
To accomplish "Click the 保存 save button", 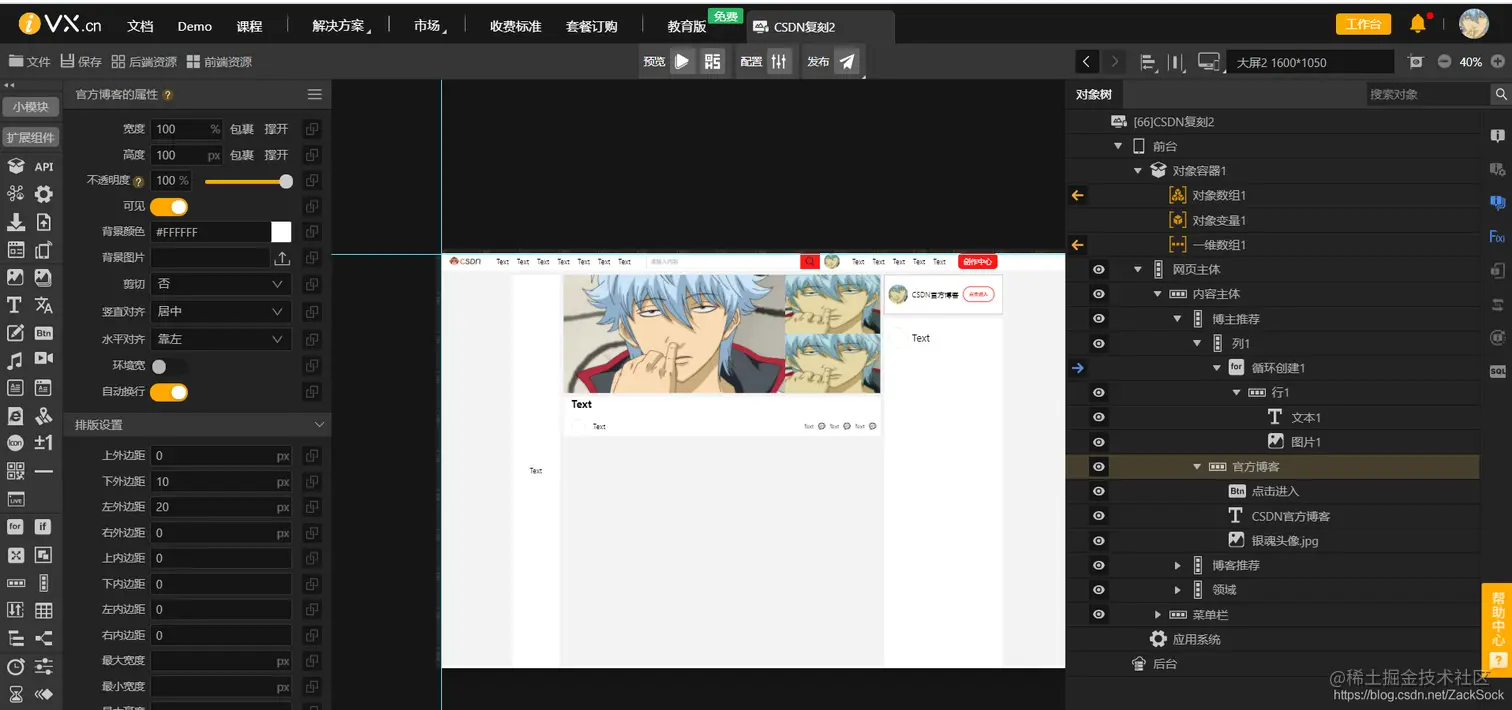I will [80, 60].
